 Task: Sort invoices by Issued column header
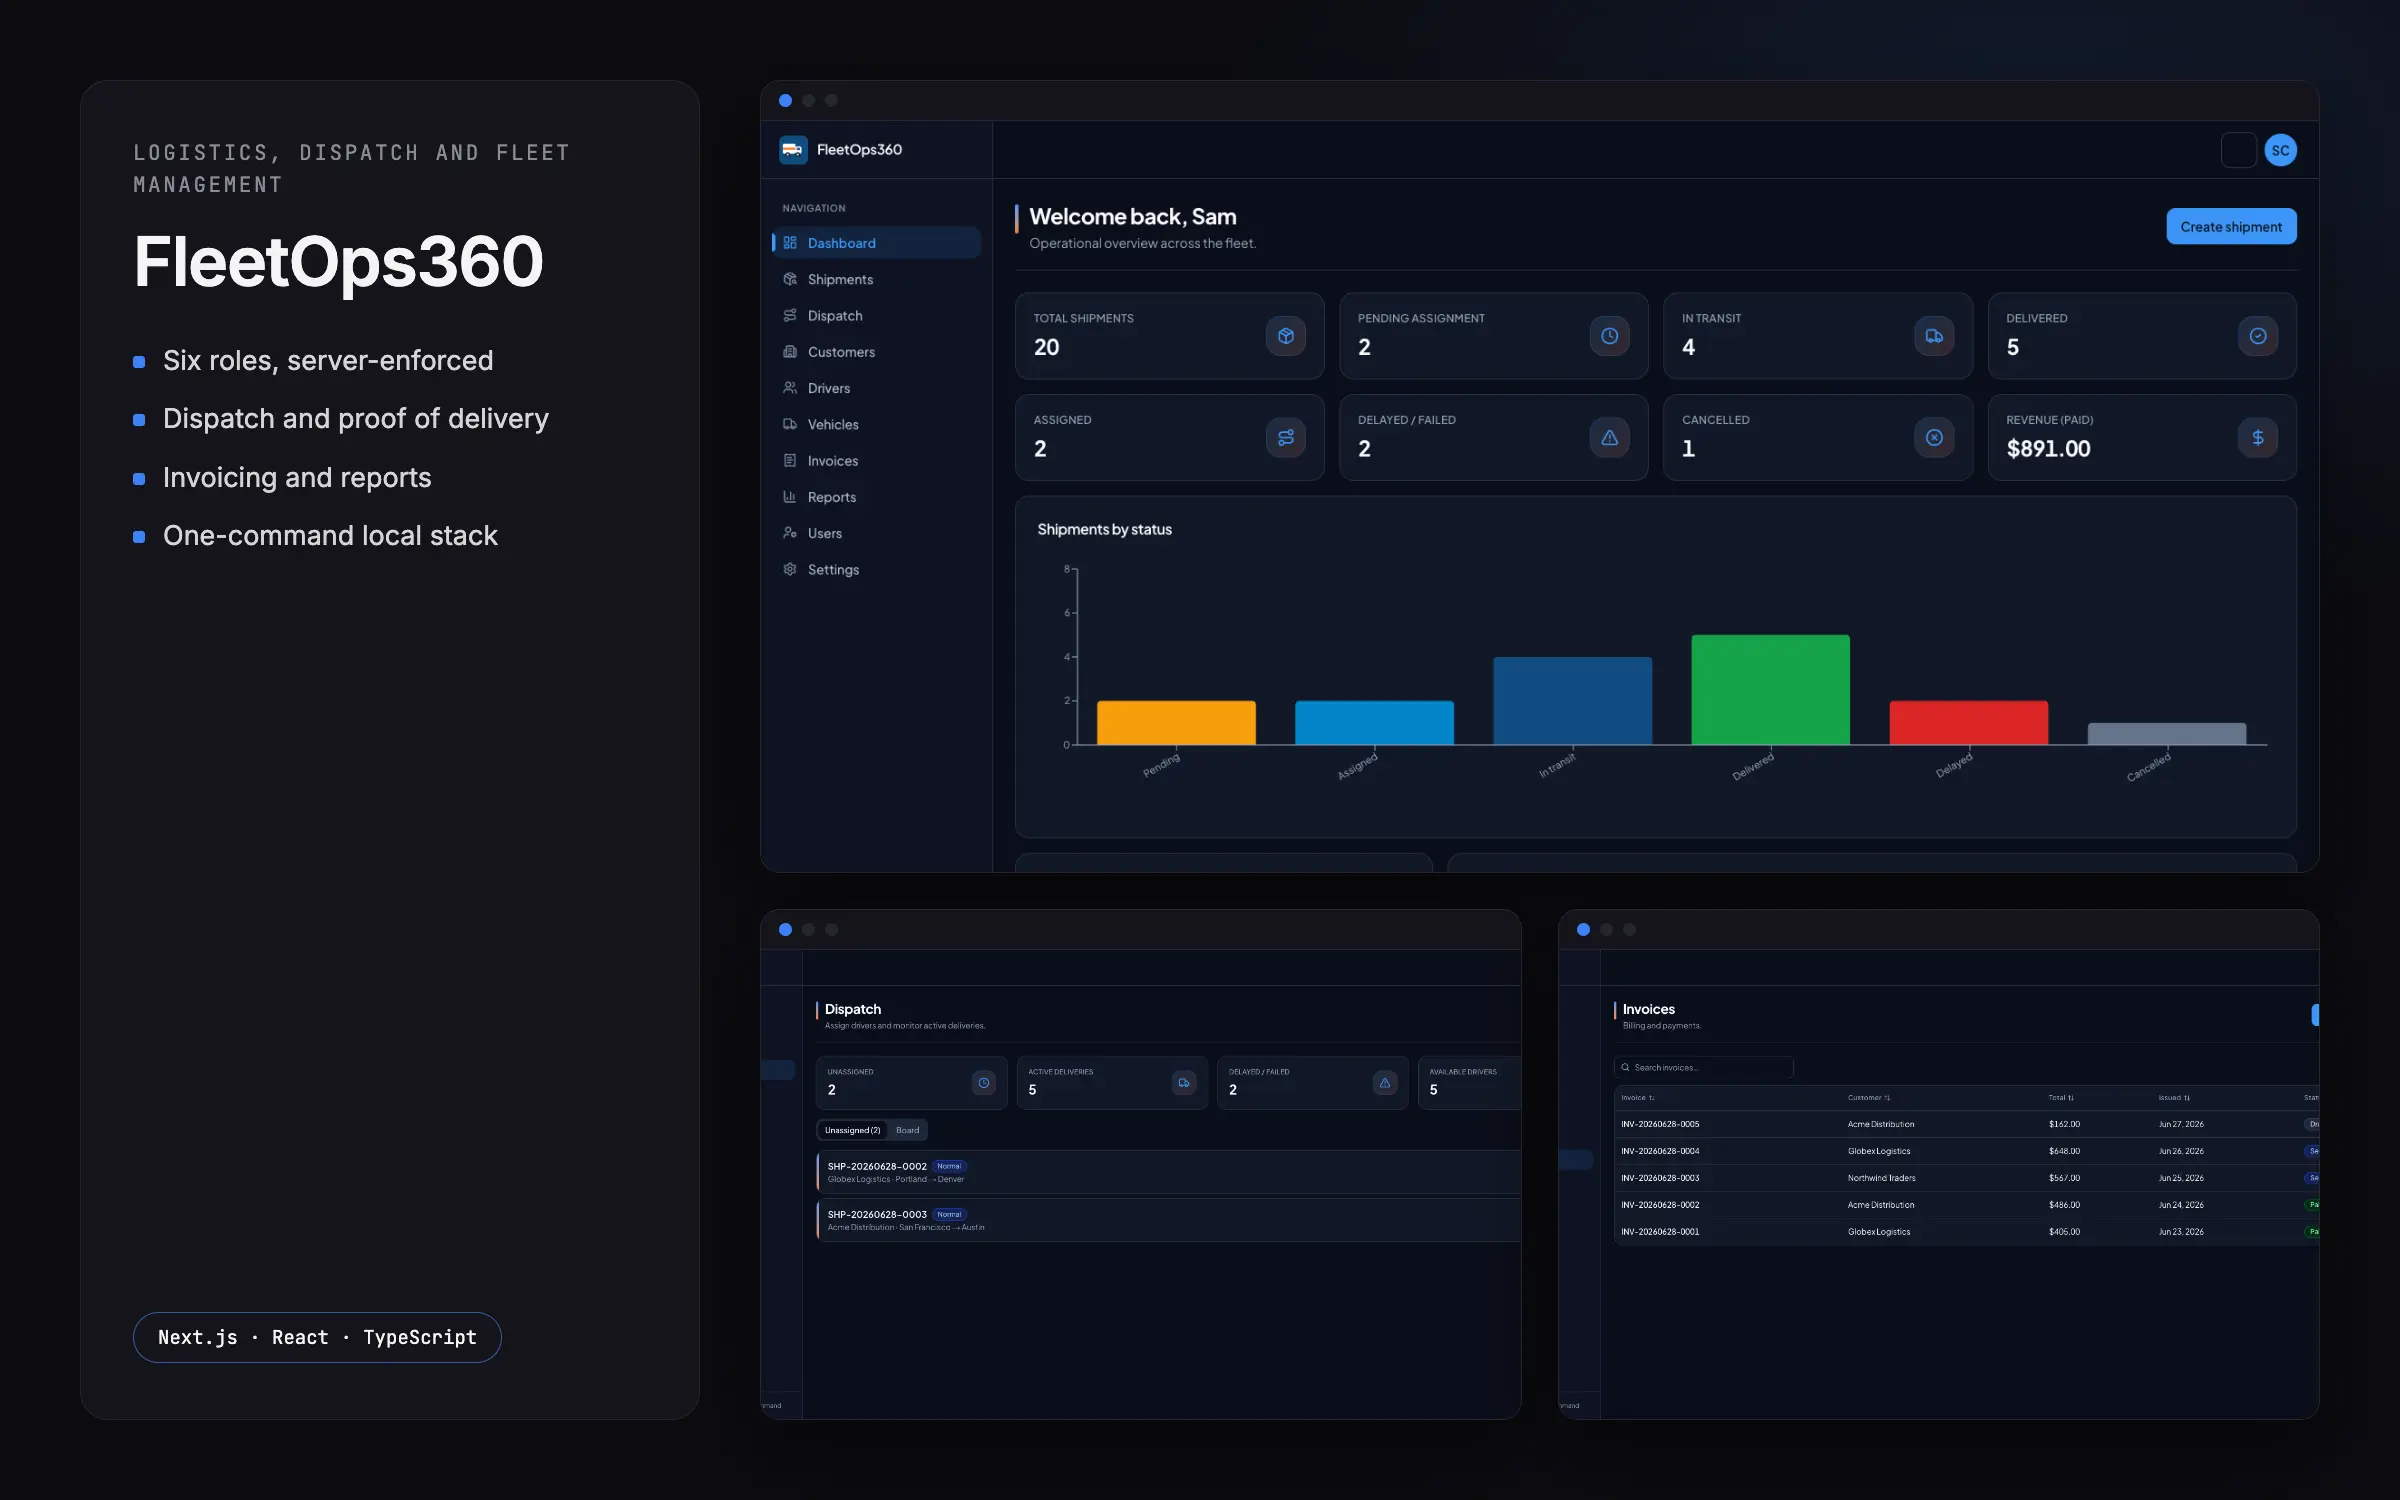2174,1098
